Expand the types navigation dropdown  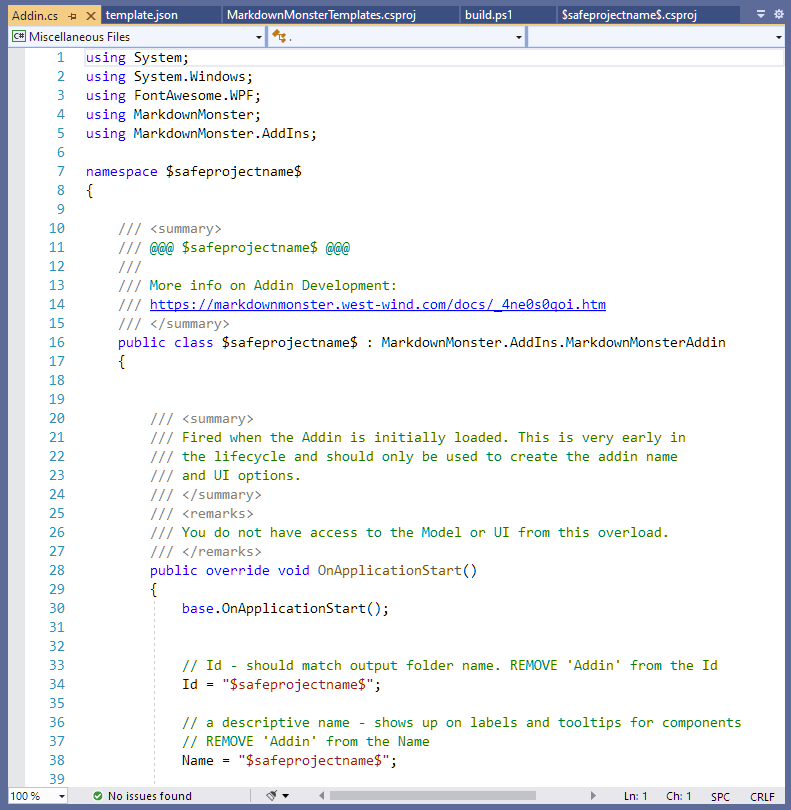[x=519, y=37]
